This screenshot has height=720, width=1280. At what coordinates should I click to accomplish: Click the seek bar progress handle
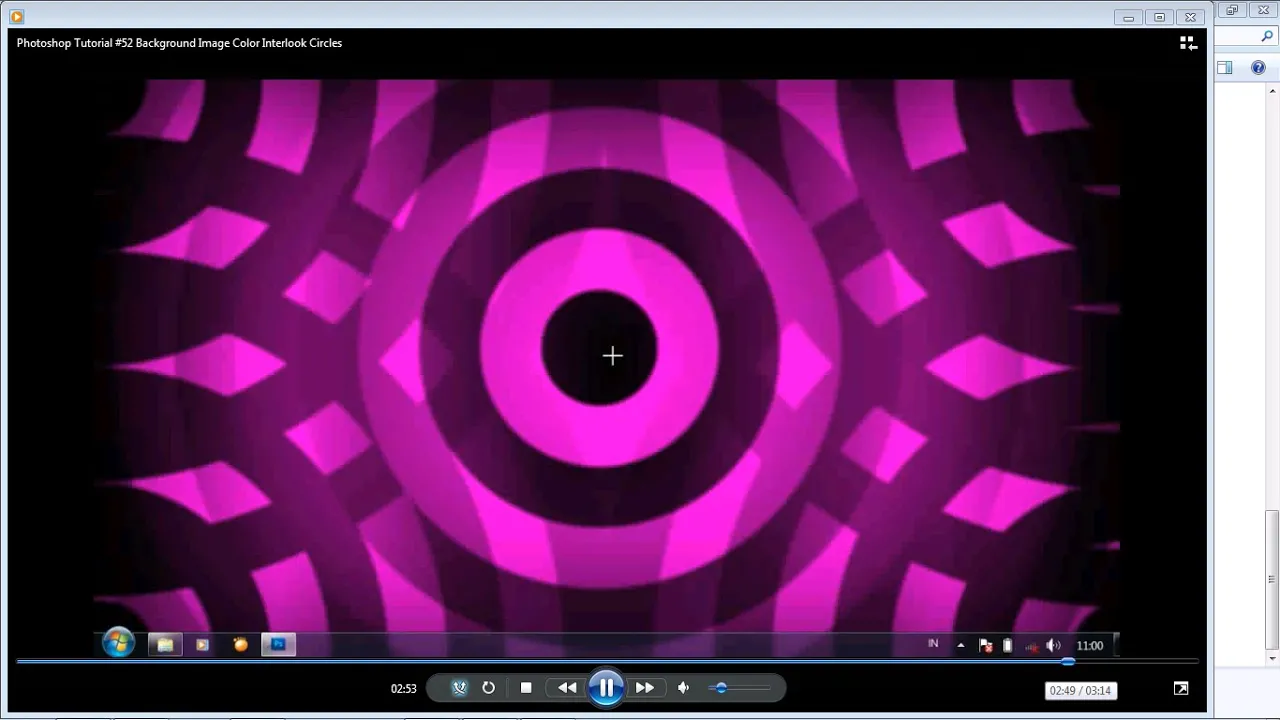pyautogui.click(x=1068, y=661)
